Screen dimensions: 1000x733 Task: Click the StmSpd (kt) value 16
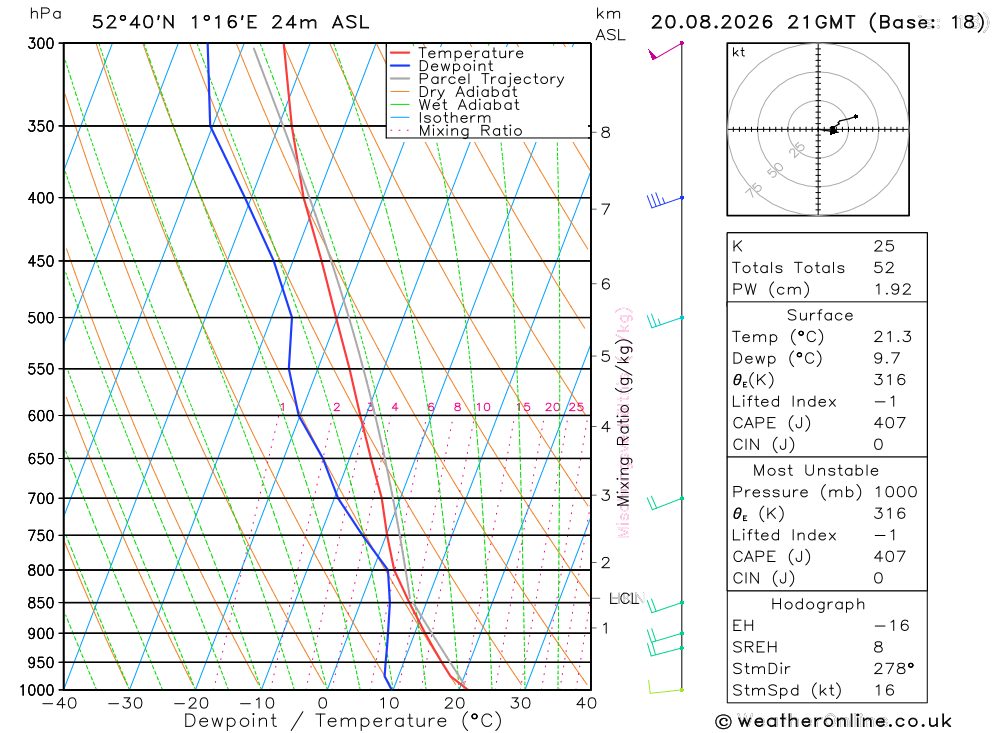(885, 690)
